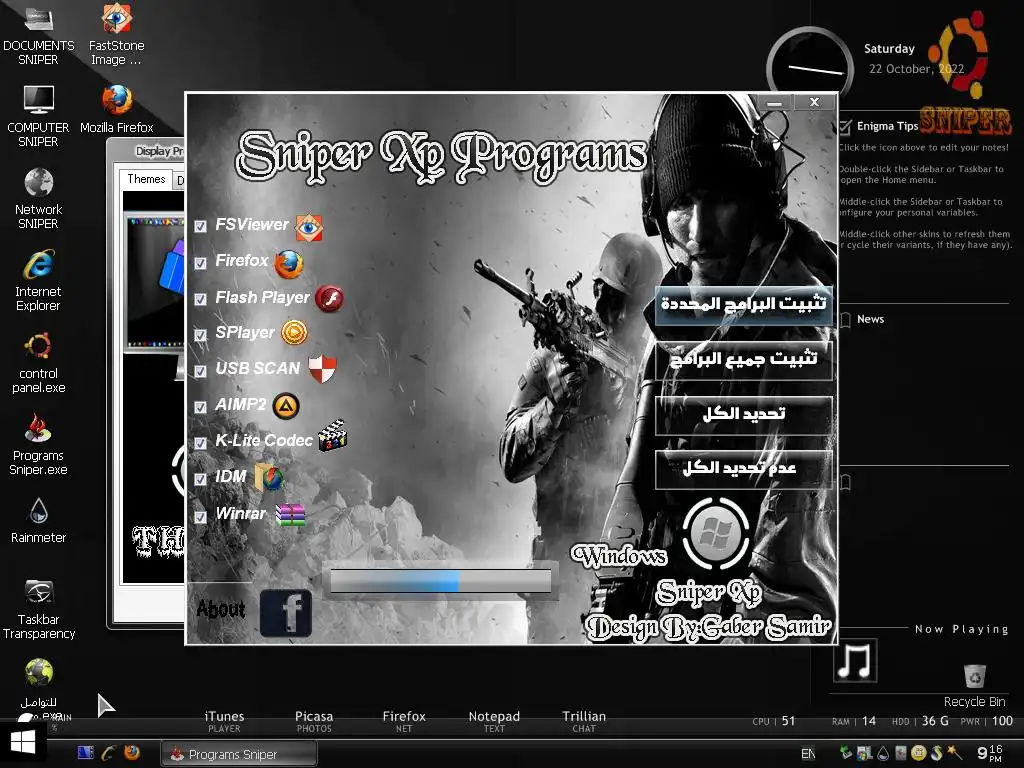Click the About label
1024x768 pixels.
tap(221, 609)
